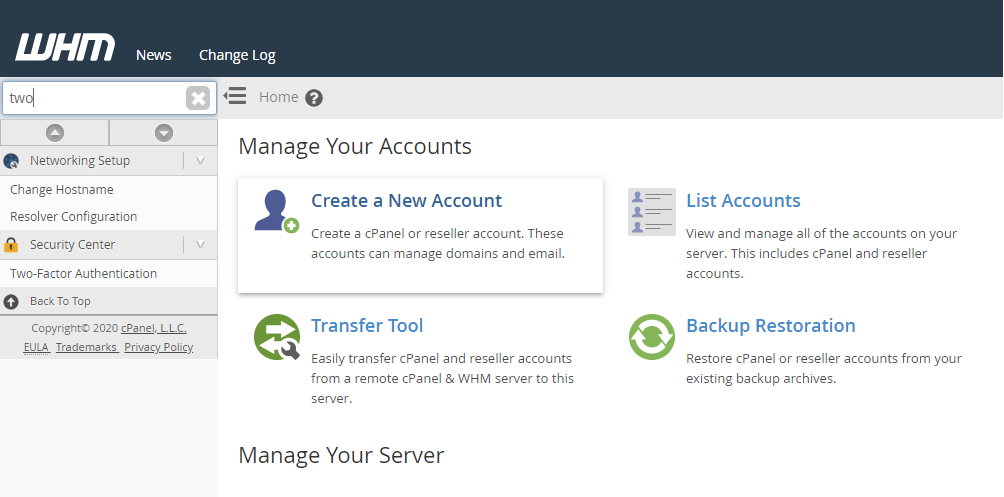This screenshot has height=497, width=1004.
Task: Open Resolver Configuration
Action: [x=74, y=216]
